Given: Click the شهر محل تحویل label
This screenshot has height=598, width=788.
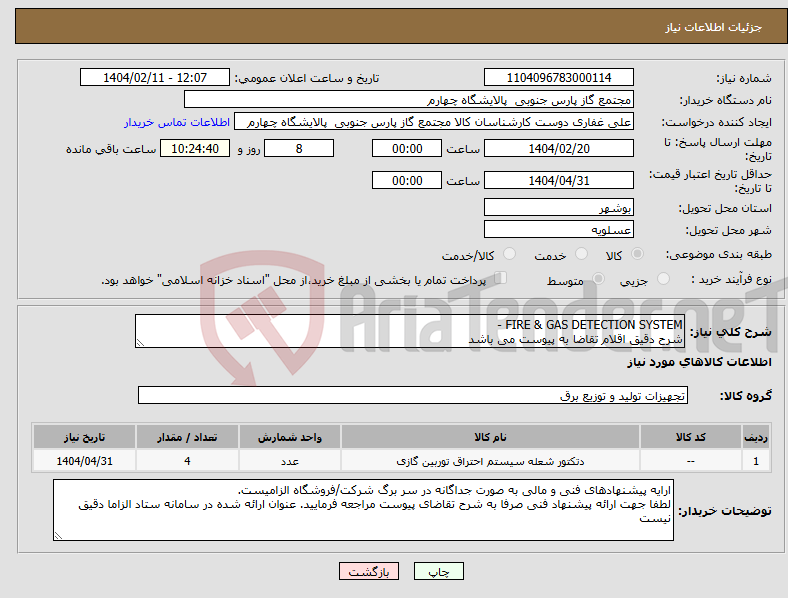Looking at the screenshot, I should [x=729, y=230].
